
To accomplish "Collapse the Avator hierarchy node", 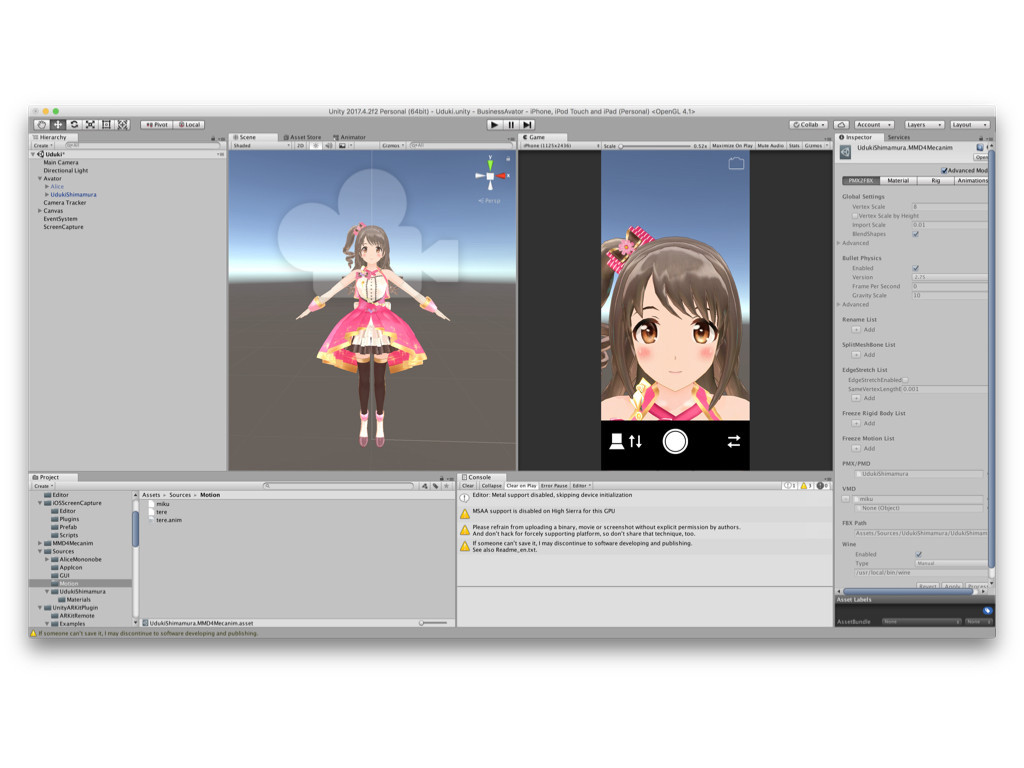I will click(40, 178).
